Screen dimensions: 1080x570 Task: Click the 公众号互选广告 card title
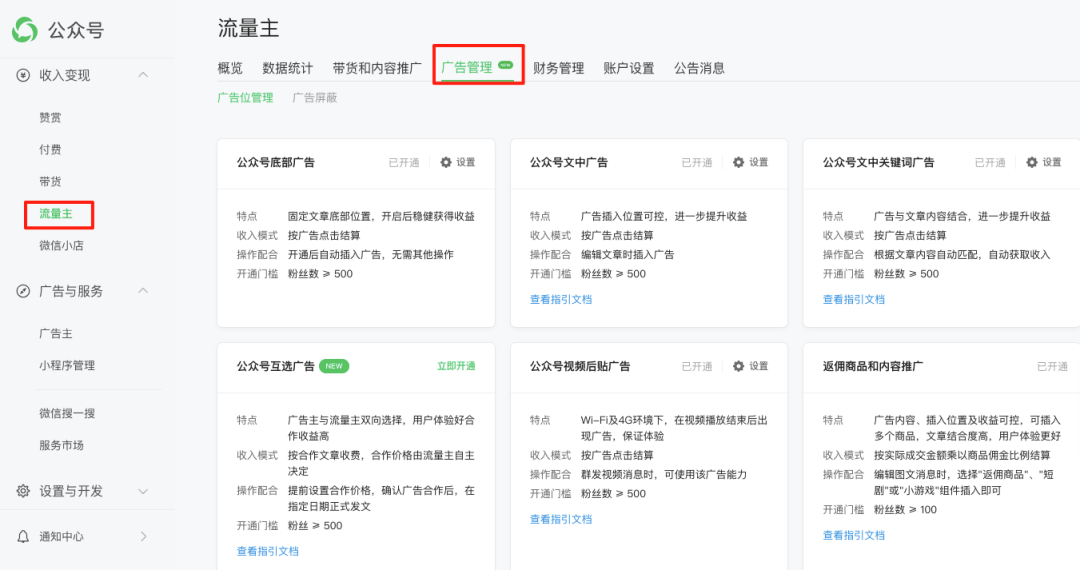tap(276, 366)
